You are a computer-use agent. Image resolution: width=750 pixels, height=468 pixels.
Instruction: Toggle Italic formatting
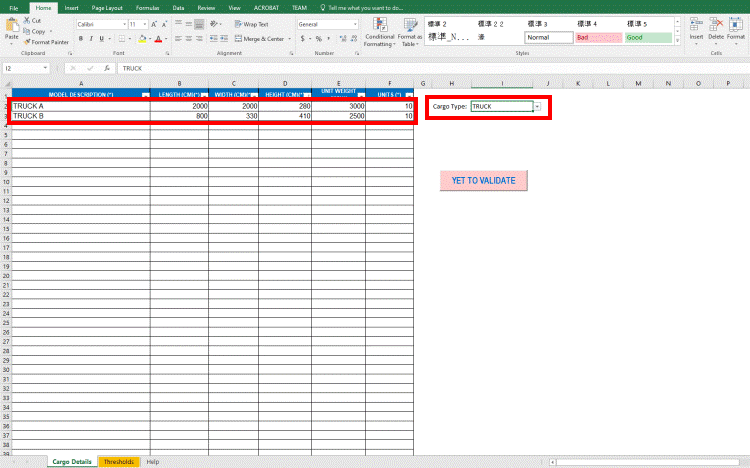pyautogui.click(x=92, y=39)
